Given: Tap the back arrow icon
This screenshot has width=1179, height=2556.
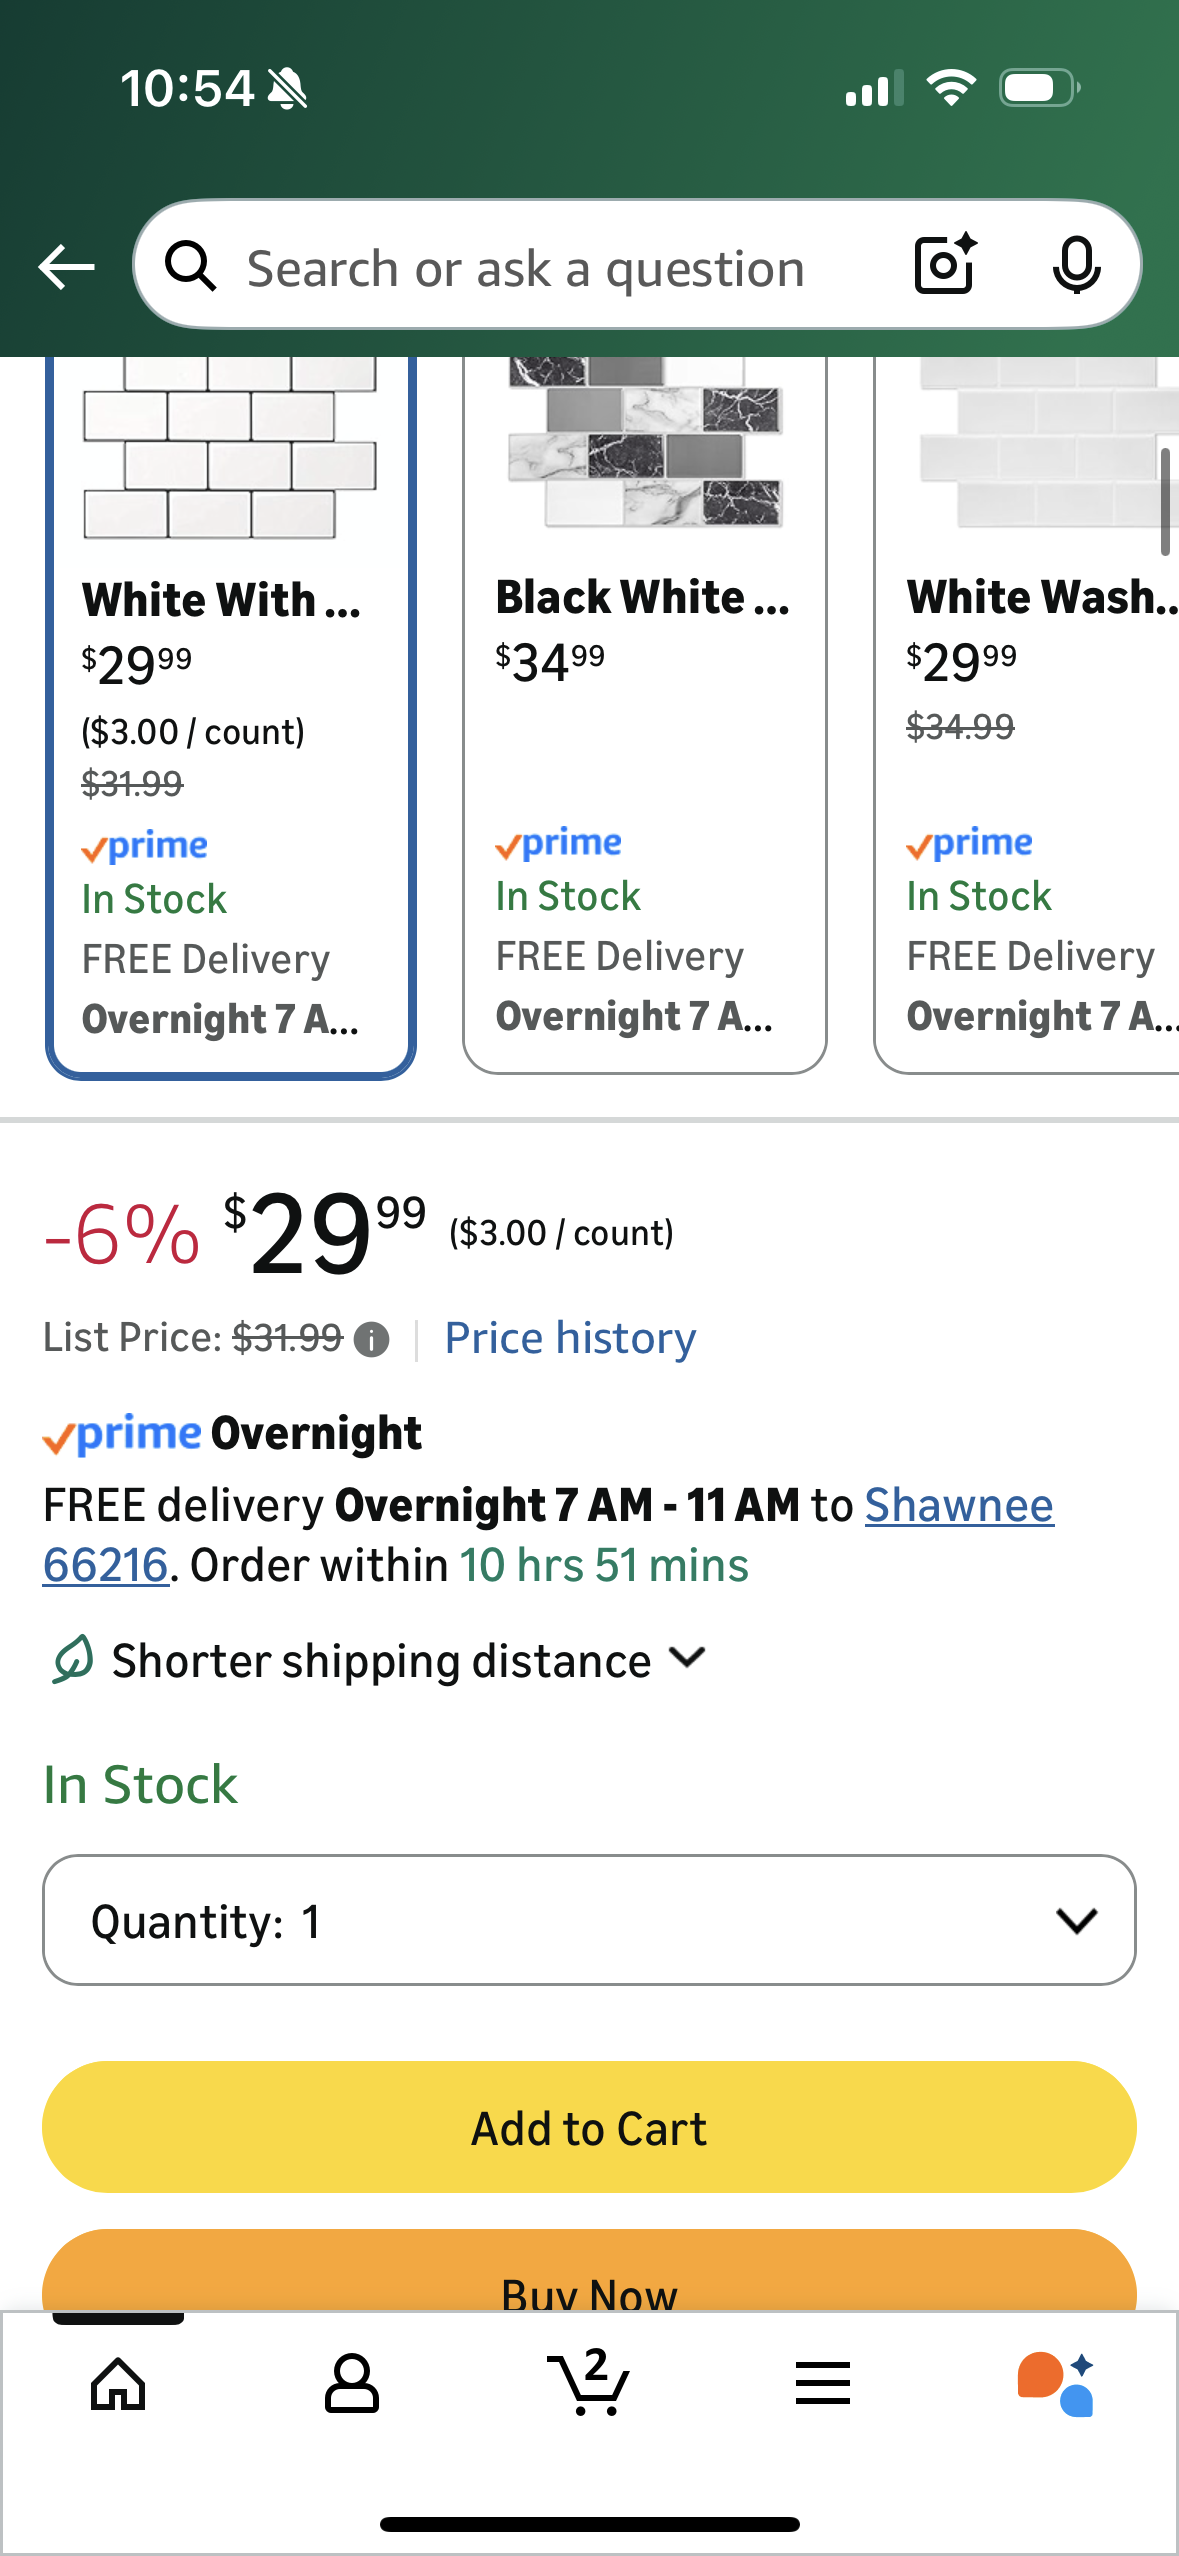Looking at the screenshot, I should click(66, 267).
